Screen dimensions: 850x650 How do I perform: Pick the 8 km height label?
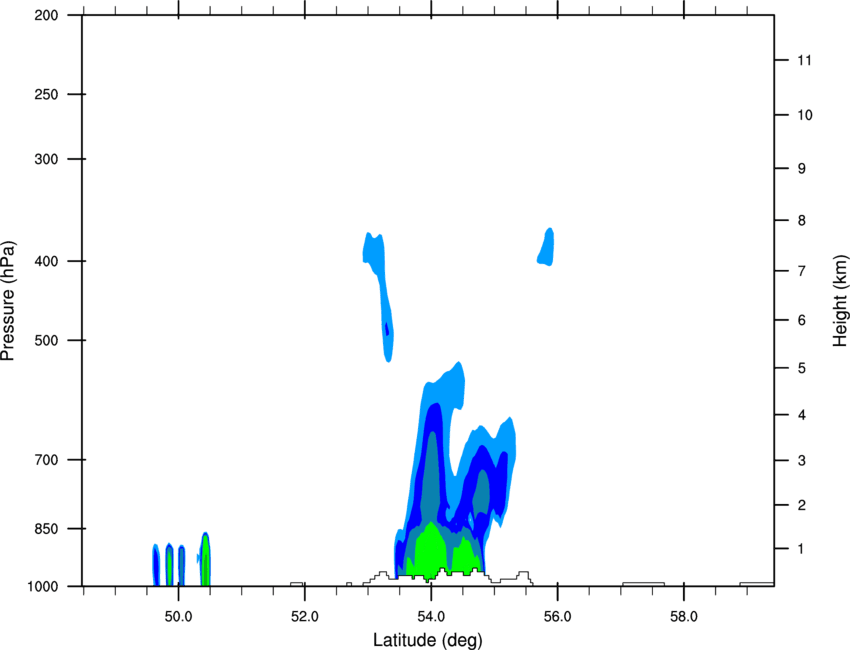801,221
